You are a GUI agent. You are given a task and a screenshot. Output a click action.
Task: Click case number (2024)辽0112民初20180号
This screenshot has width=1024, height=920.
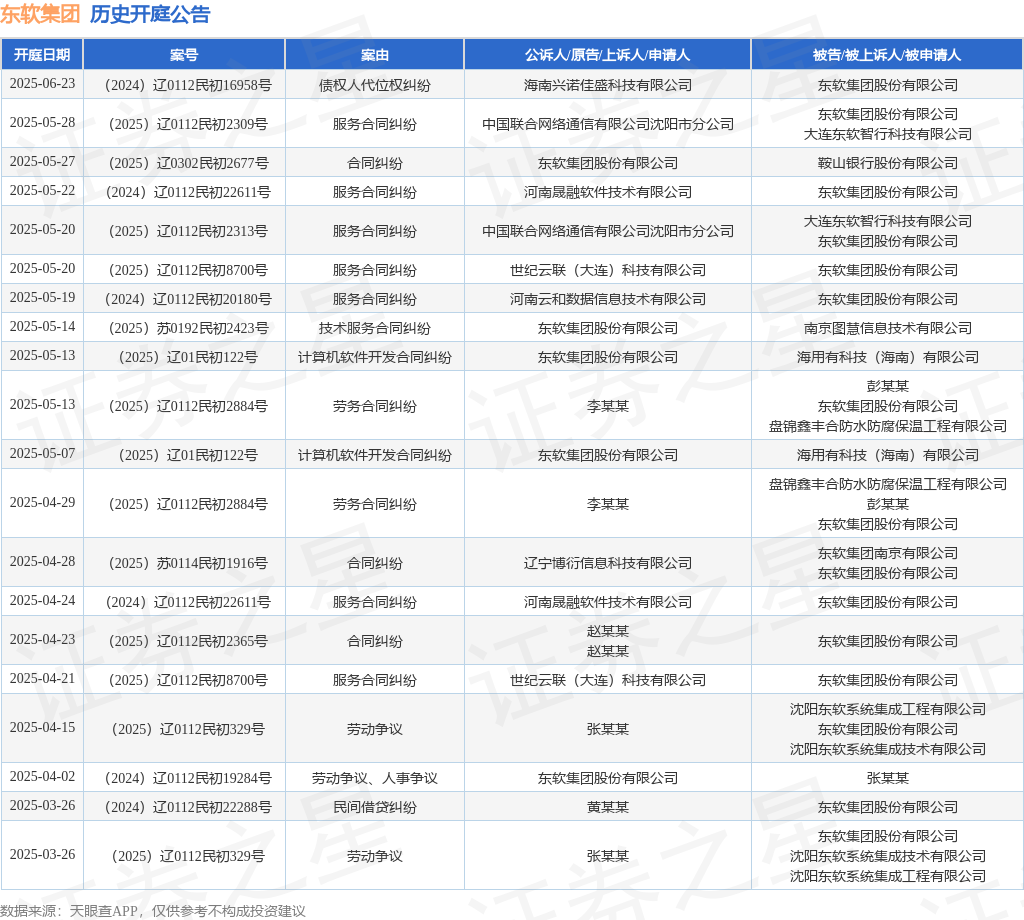click(188, 299)
